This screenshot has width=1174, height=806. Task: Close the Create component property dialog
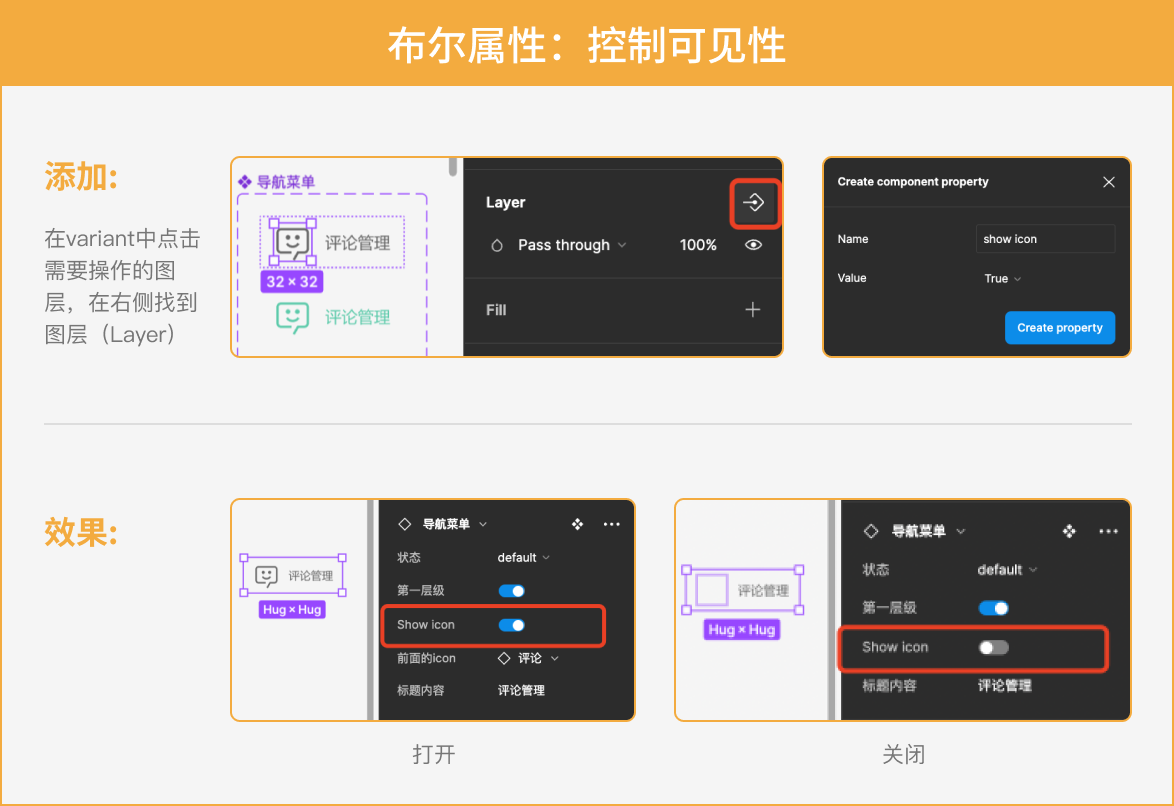[x=1109, y=182]
